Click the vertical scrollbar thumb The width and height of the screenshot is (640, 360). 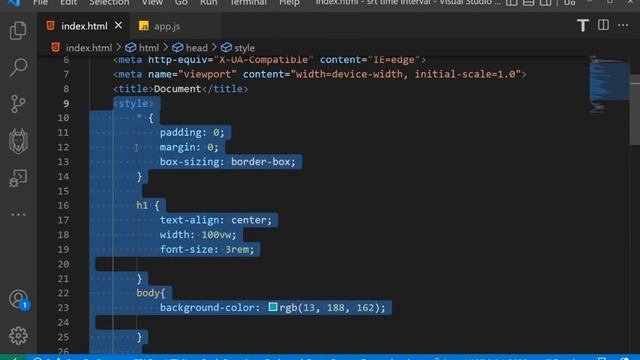[x=635, y=109]
